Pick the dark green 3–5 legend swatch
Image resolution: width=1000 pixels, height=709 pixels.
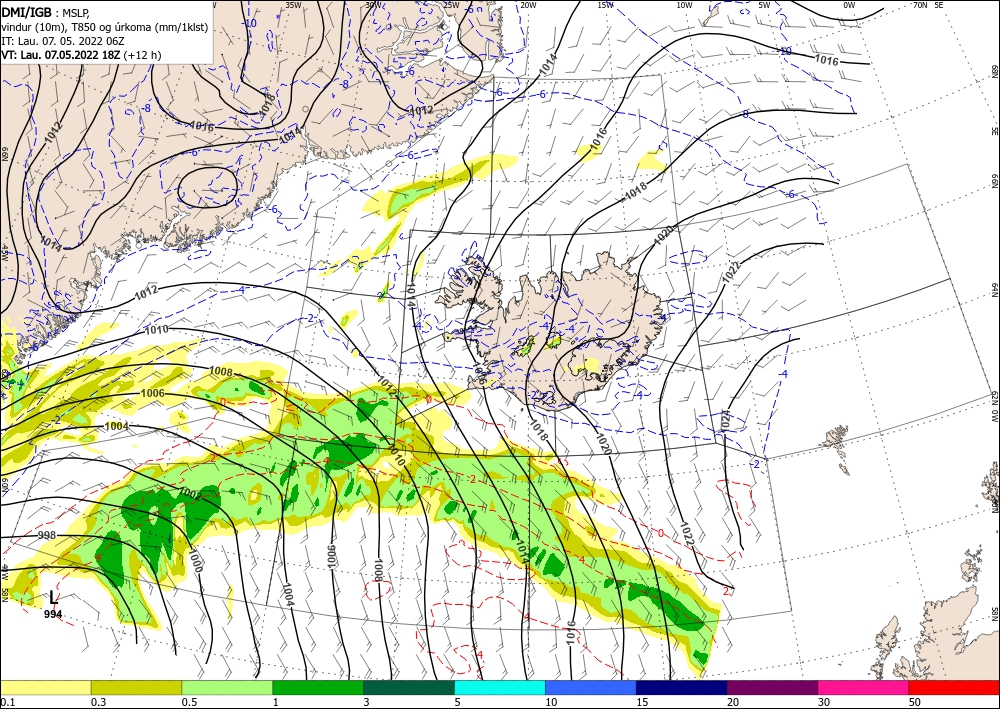click(409, 687)
